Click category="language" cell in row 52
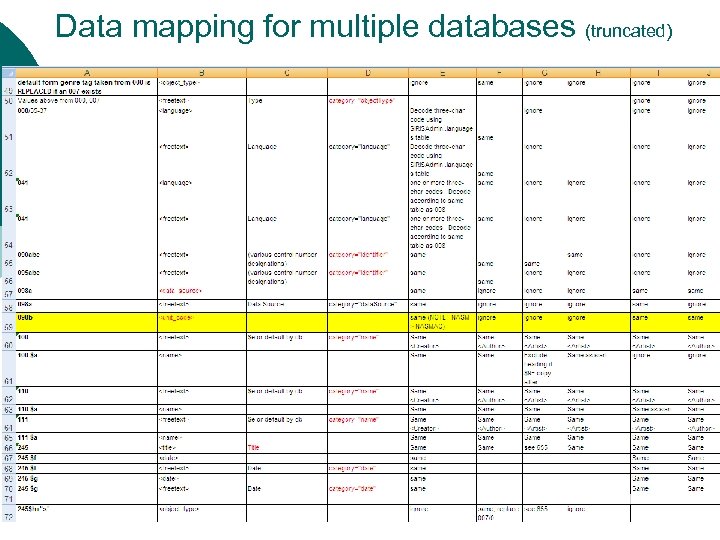The image size is (720, 540). tap(368, 160)
